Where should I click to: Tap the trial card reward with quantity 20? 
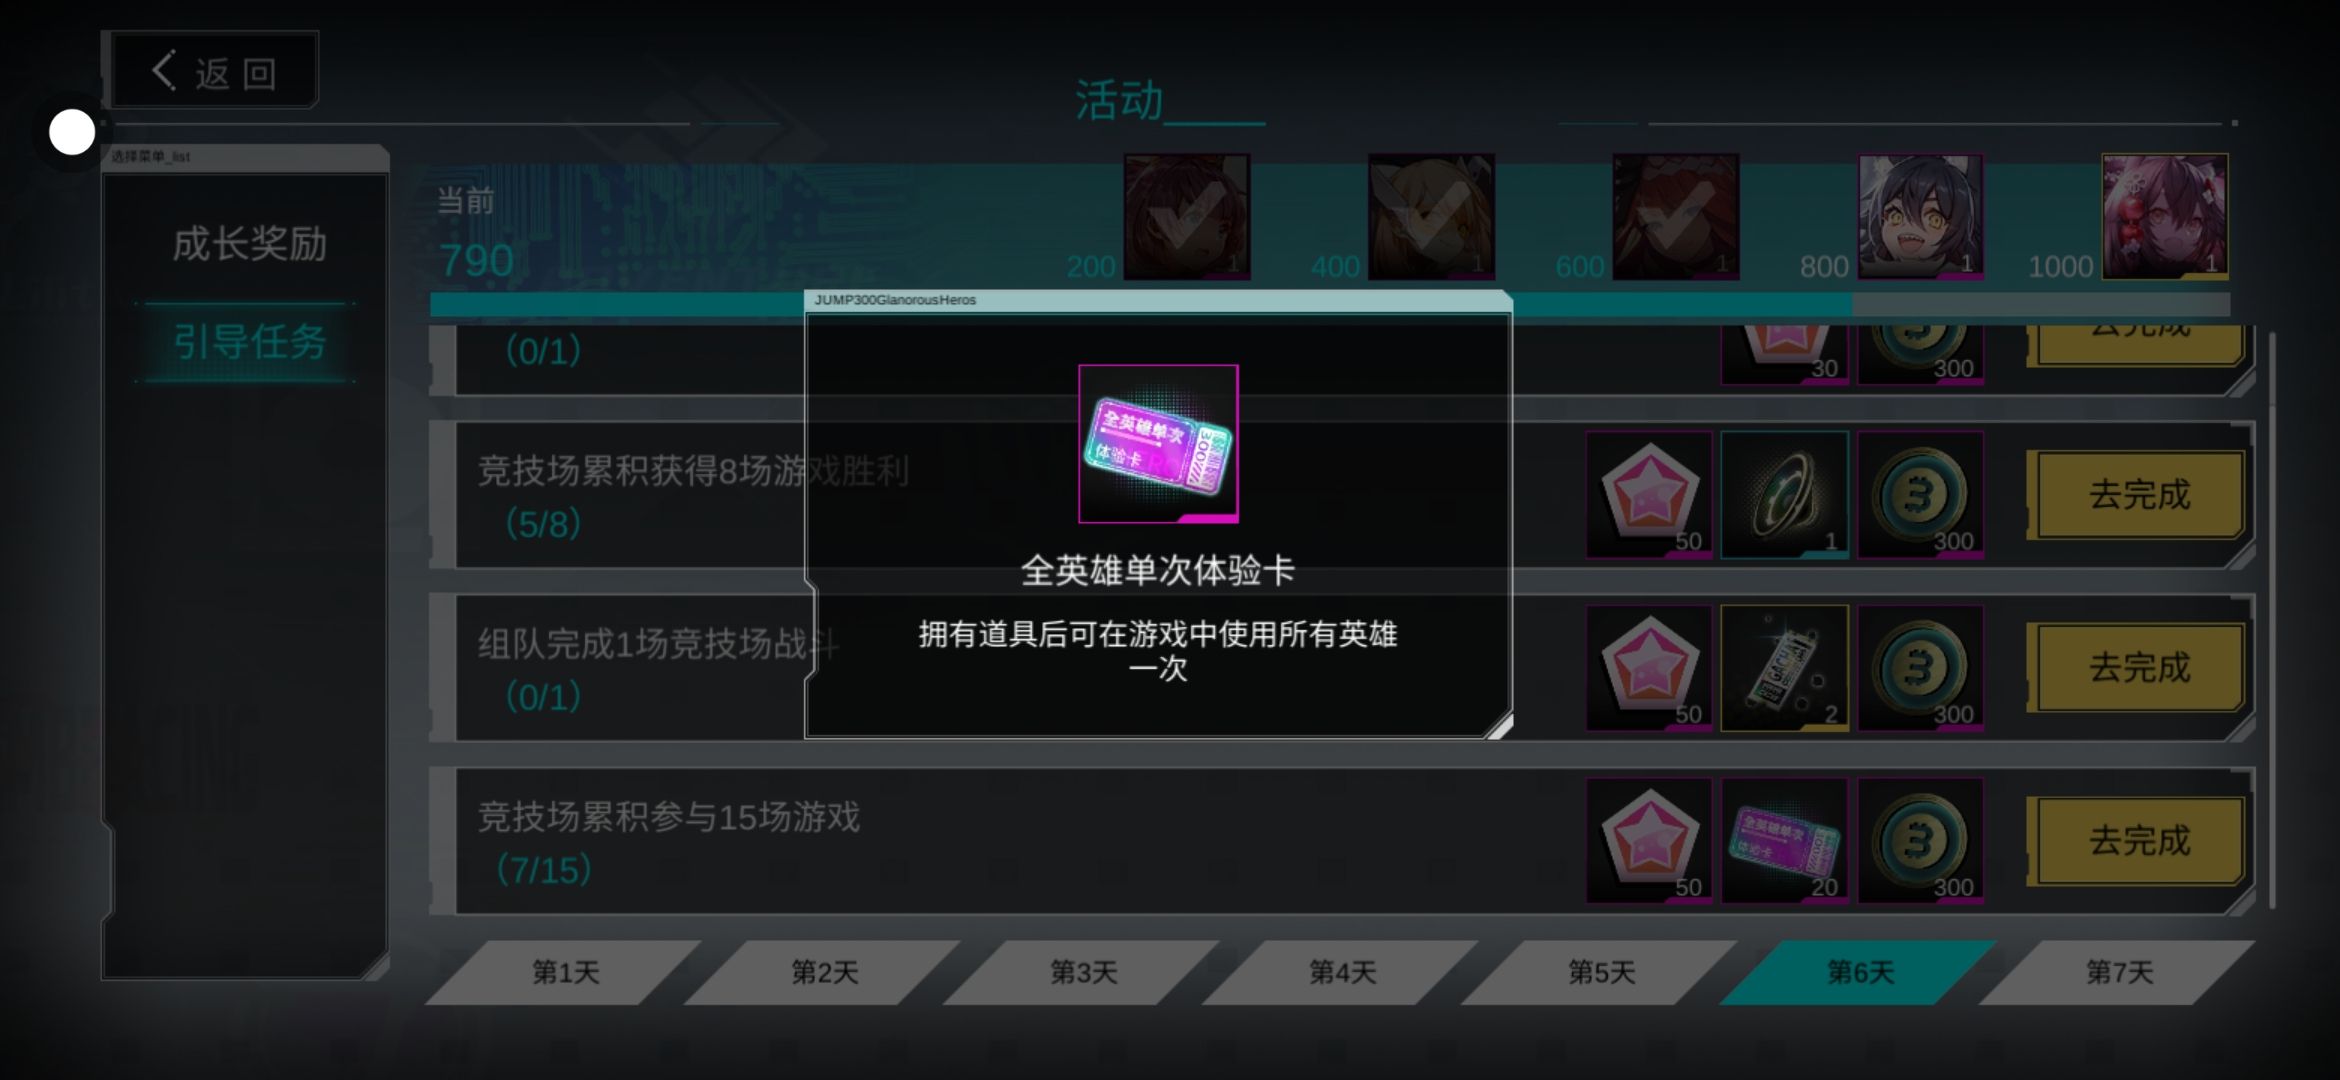[x=1785, y=841]
